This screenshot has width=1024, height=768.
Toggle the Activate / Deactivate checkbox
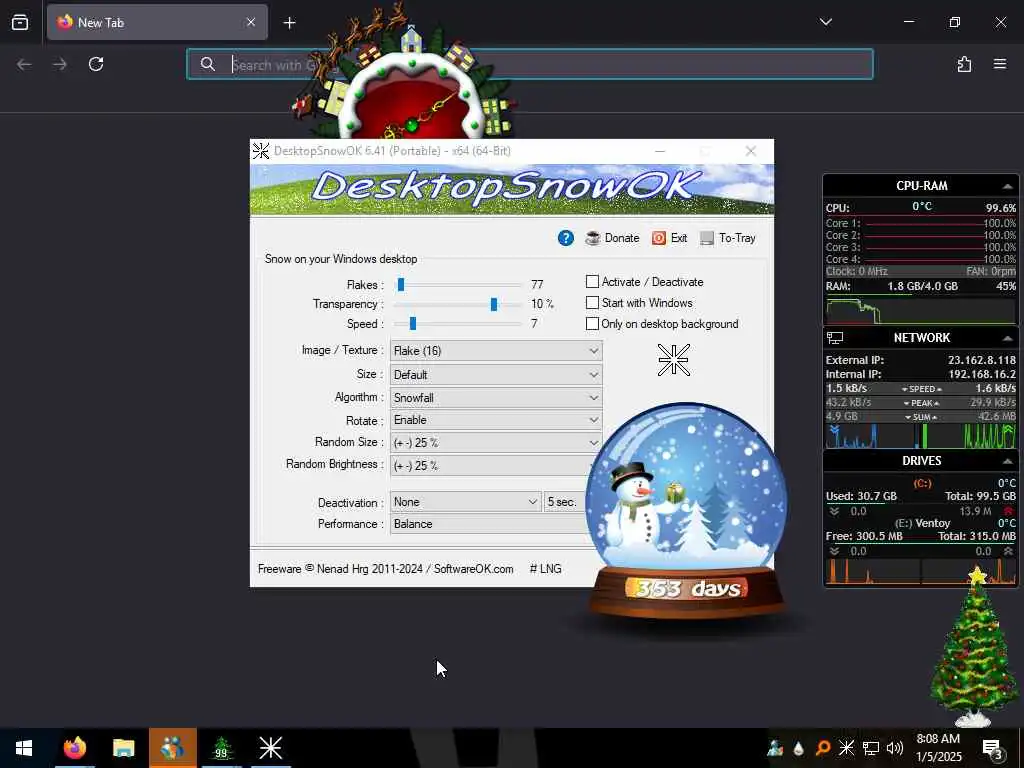click(592, 281)
